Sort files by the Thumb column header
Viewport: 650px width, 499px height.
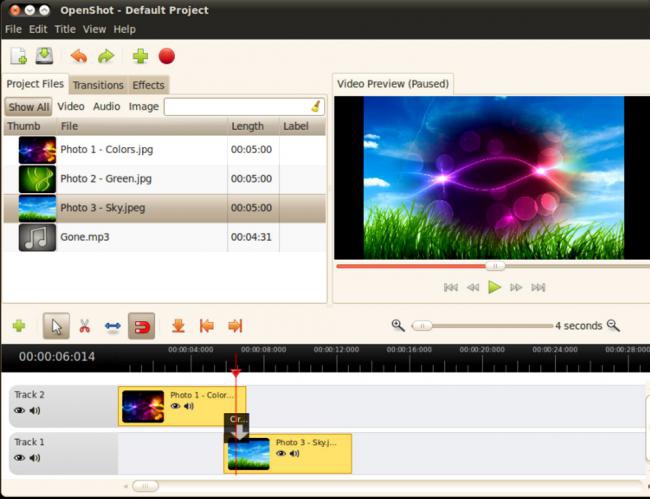pyautogui.click(x=30, y=126)
